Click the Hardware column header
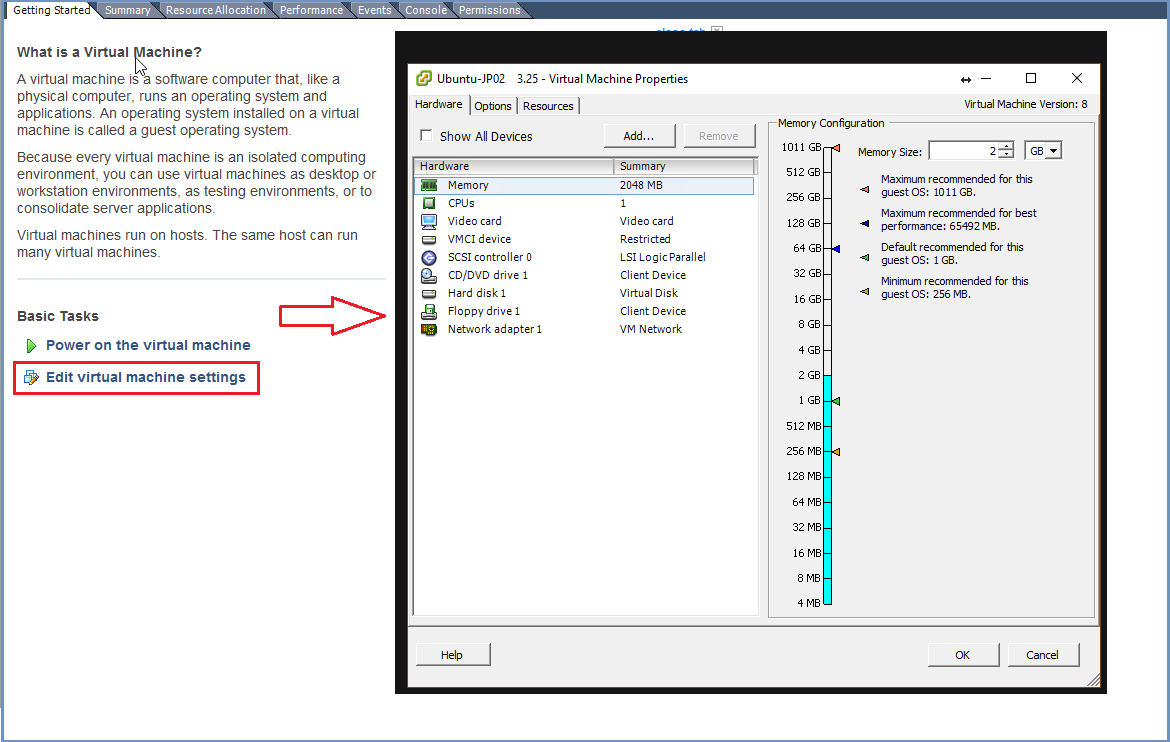This screenshot has width=1170, height=742. [x=513, y=166]
